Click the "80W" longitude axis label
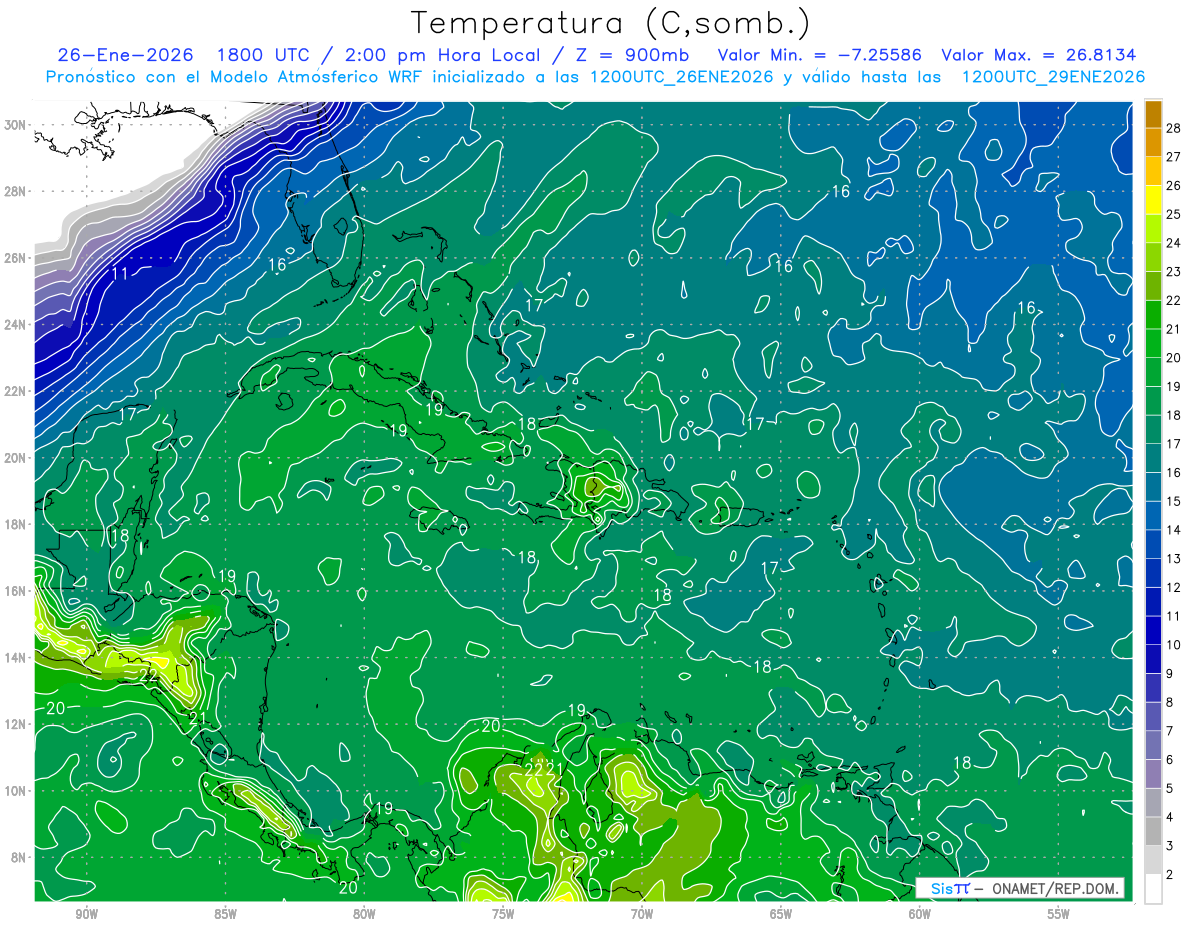1200x927 pixels. [364, 914]
